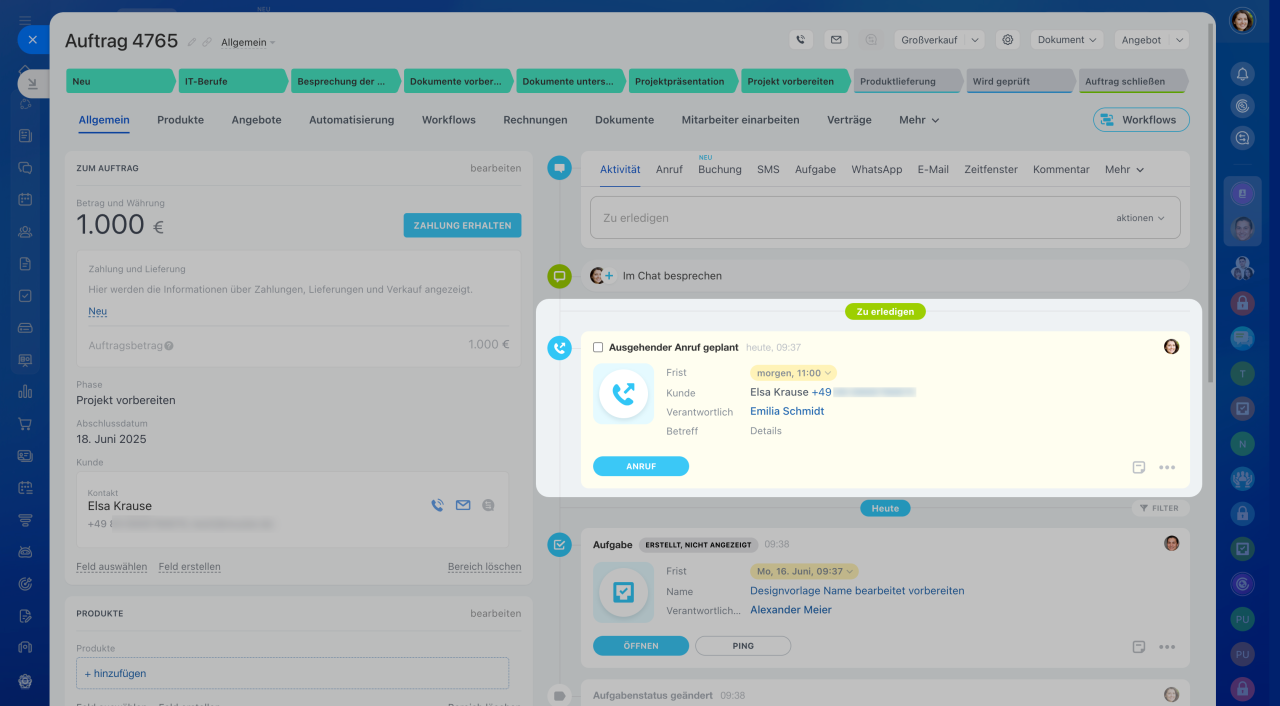Click Feld auswählen link

(x=111, y=567)
